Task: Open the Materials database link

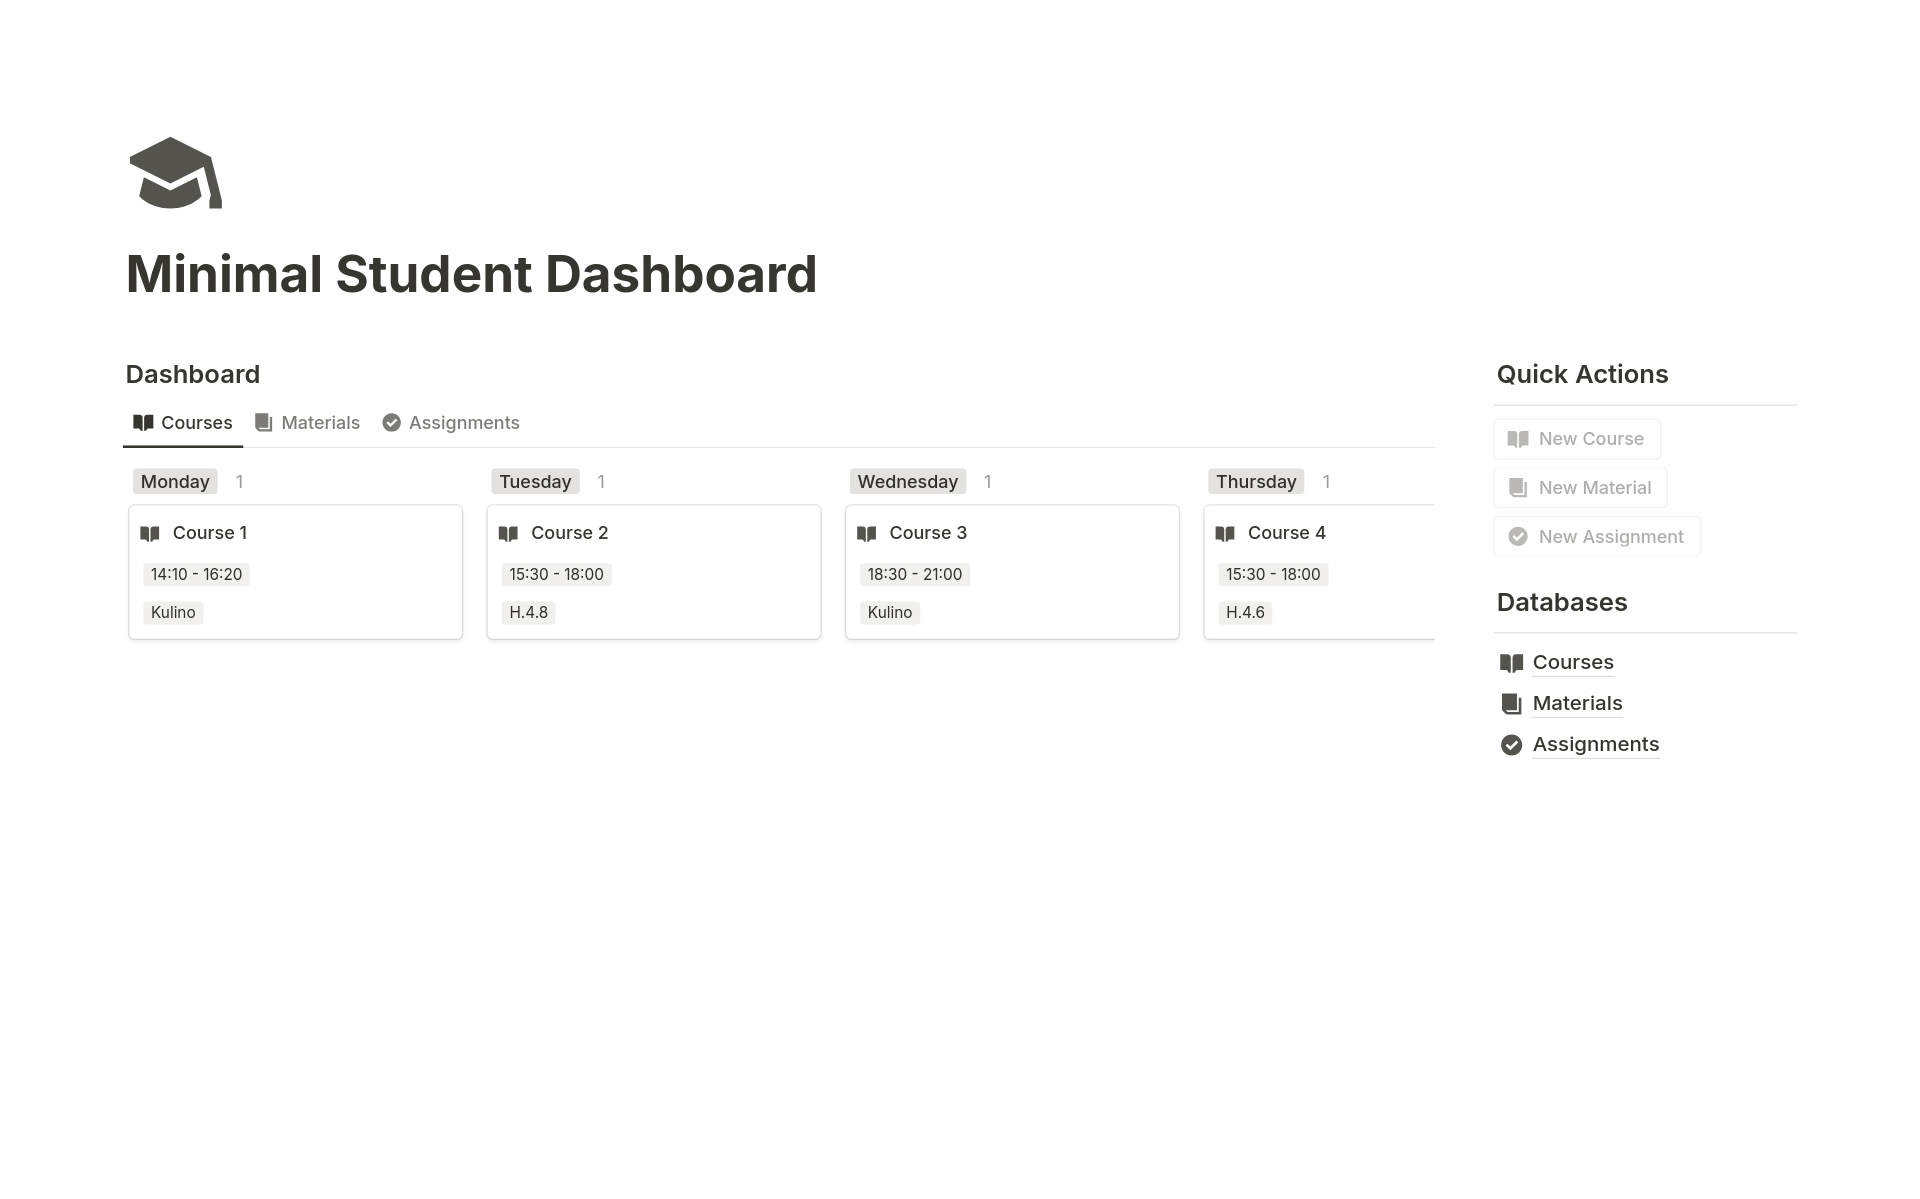Action: 1577,703
